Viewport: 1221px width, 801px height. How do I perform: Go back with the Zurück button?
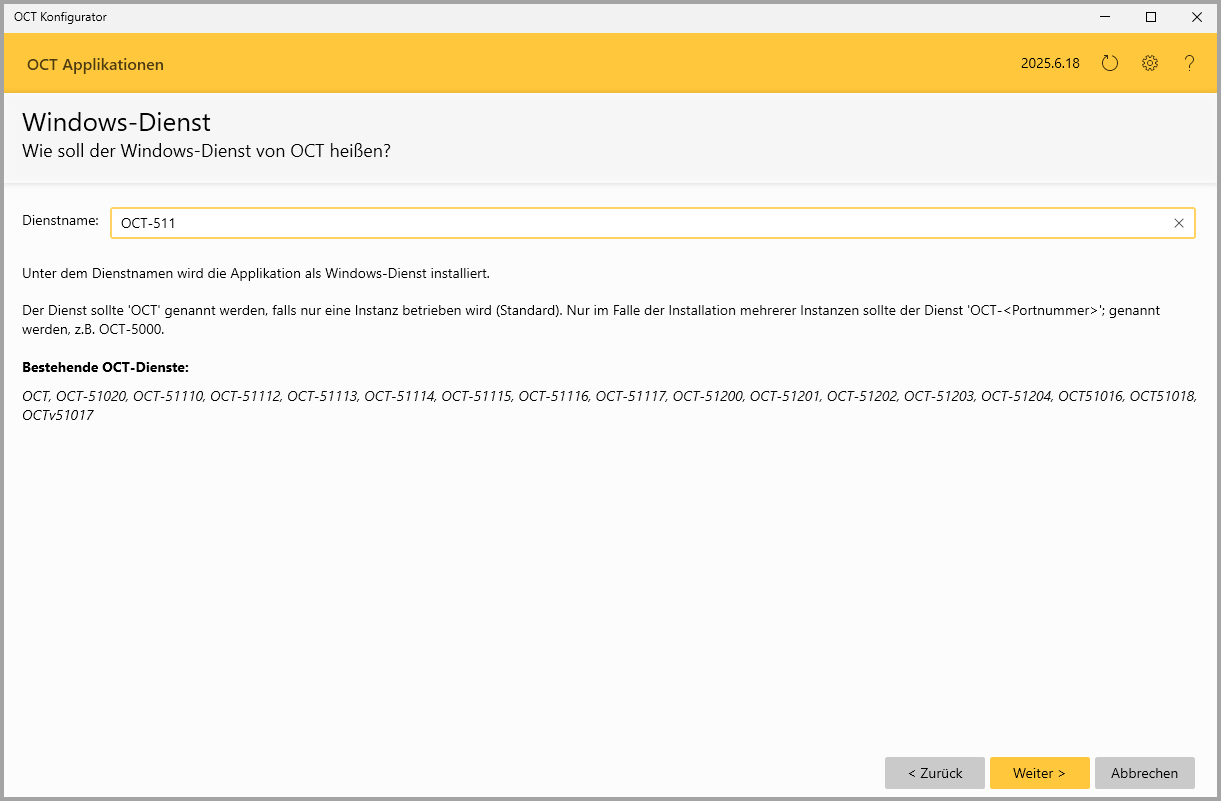[935, 773]
